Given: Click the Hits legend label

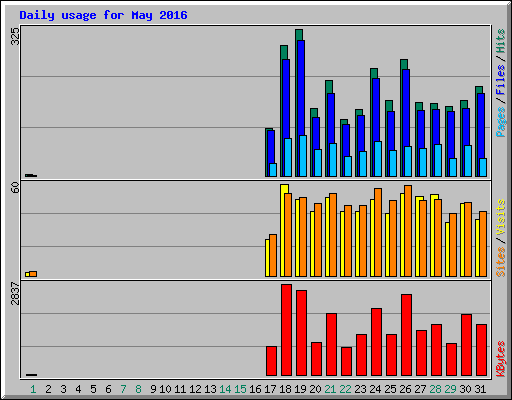Looking at the screenshot, I should click(501, 41).
